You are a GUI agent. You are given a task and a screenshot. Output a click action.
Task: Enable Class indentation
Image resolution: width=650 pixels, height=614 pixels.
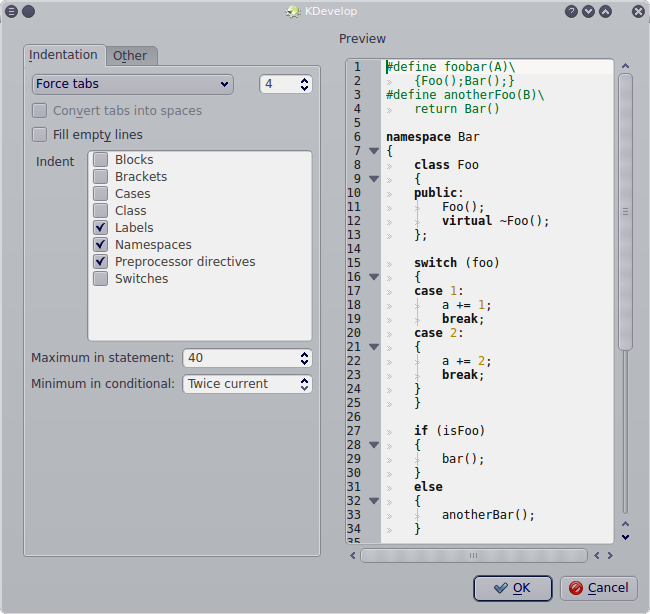click(101, 211)
